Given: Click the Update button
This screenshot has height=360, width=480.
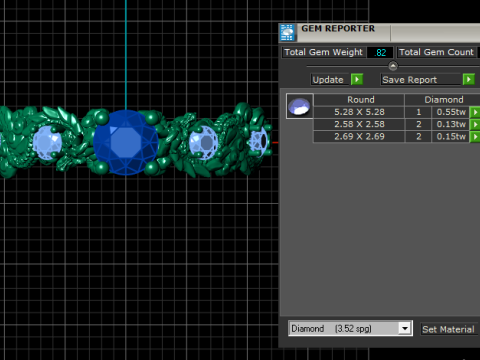Looking at the screenshot, I should (330, 80).
